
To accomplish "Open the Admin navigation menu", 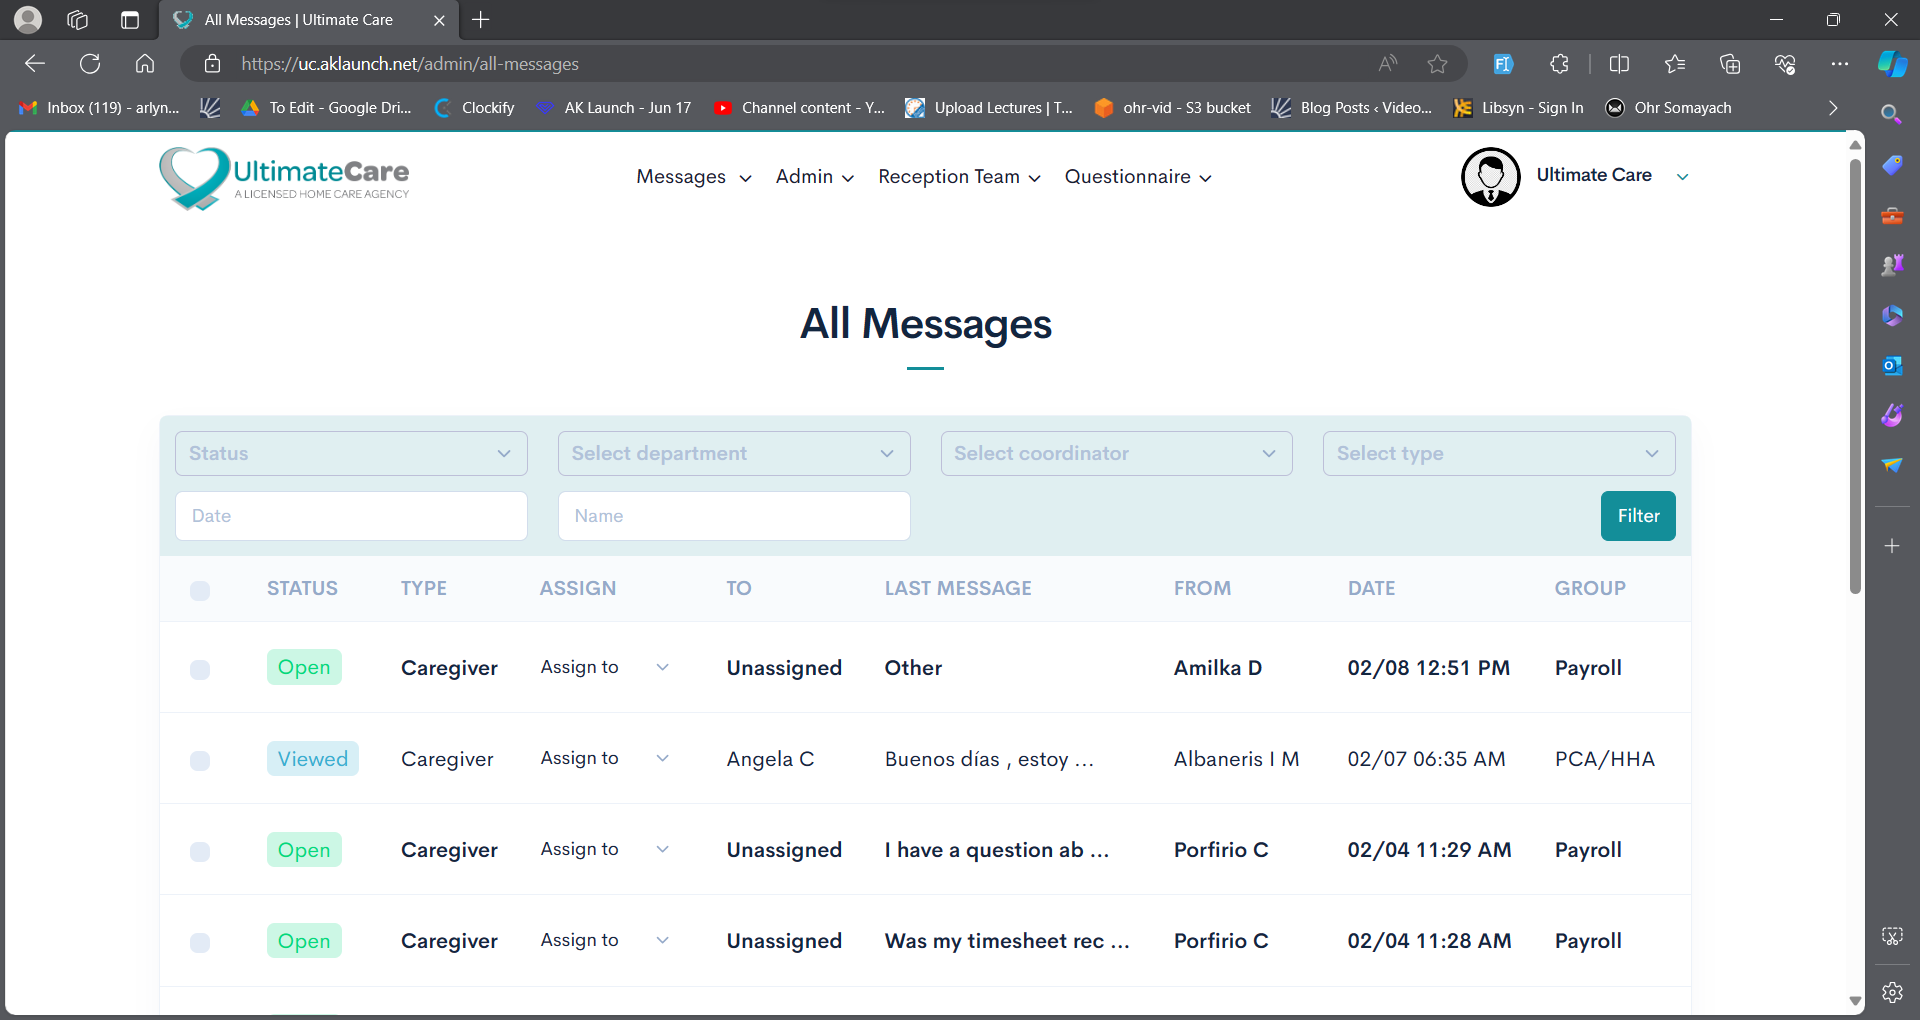I will point(815,177).
